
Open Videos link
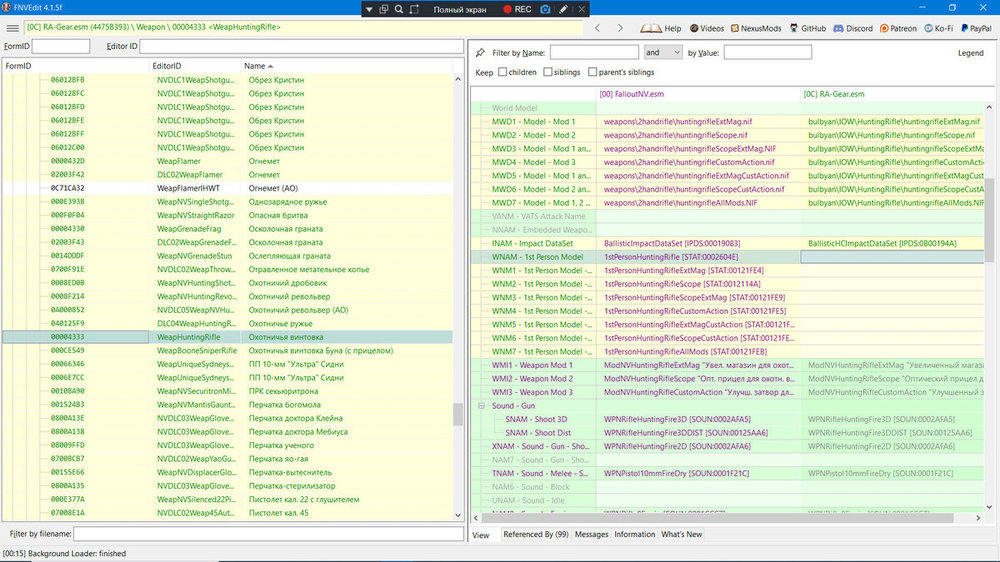[707, 29]
